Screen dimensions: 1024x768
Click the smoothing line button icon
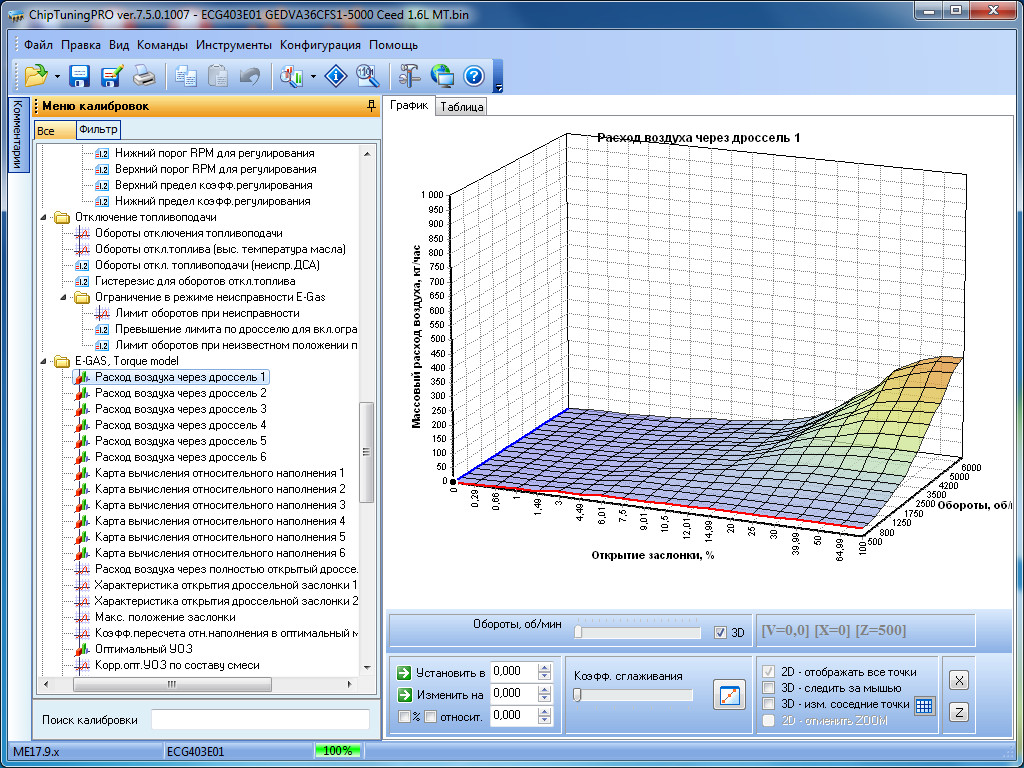pyautogui.click(x=729, y=695)
